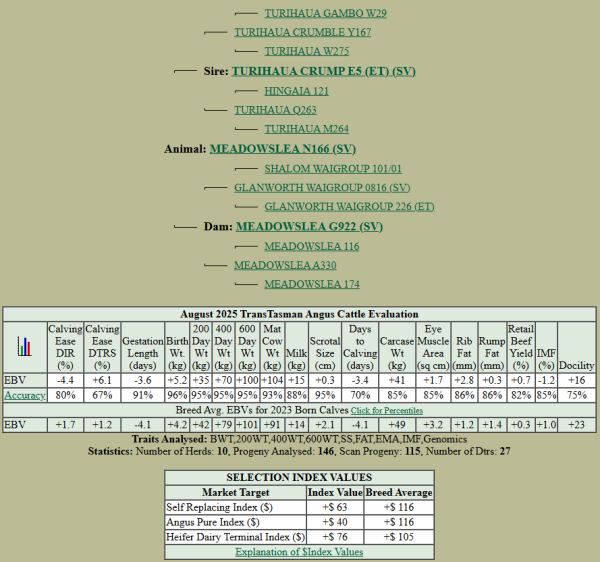Select the +$ 40 index value cell
600x562 pixels.
pos(335,523)
